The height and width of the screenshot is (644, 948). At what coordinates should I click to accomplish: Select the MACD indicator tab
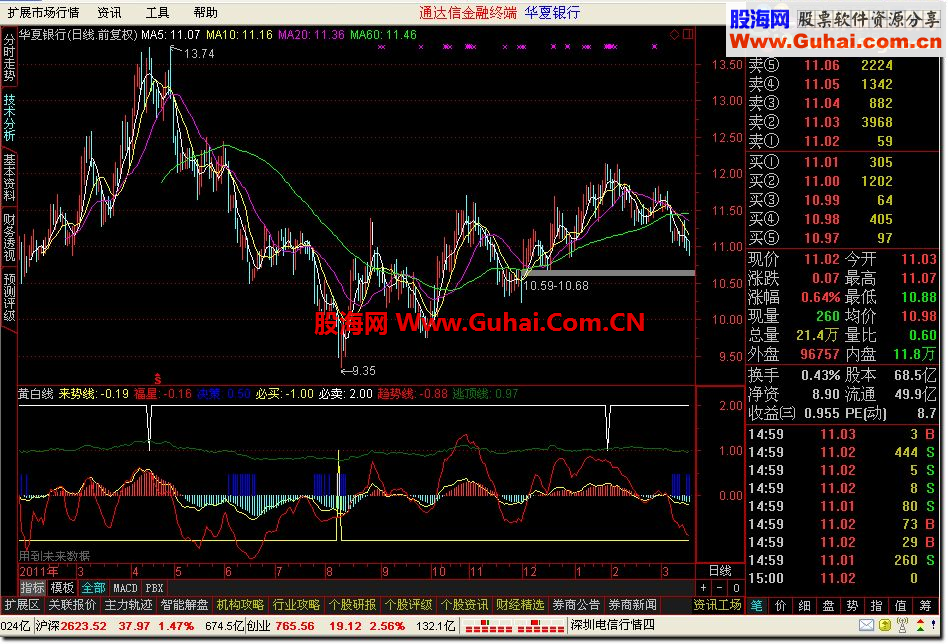click(x=125, y=588)
